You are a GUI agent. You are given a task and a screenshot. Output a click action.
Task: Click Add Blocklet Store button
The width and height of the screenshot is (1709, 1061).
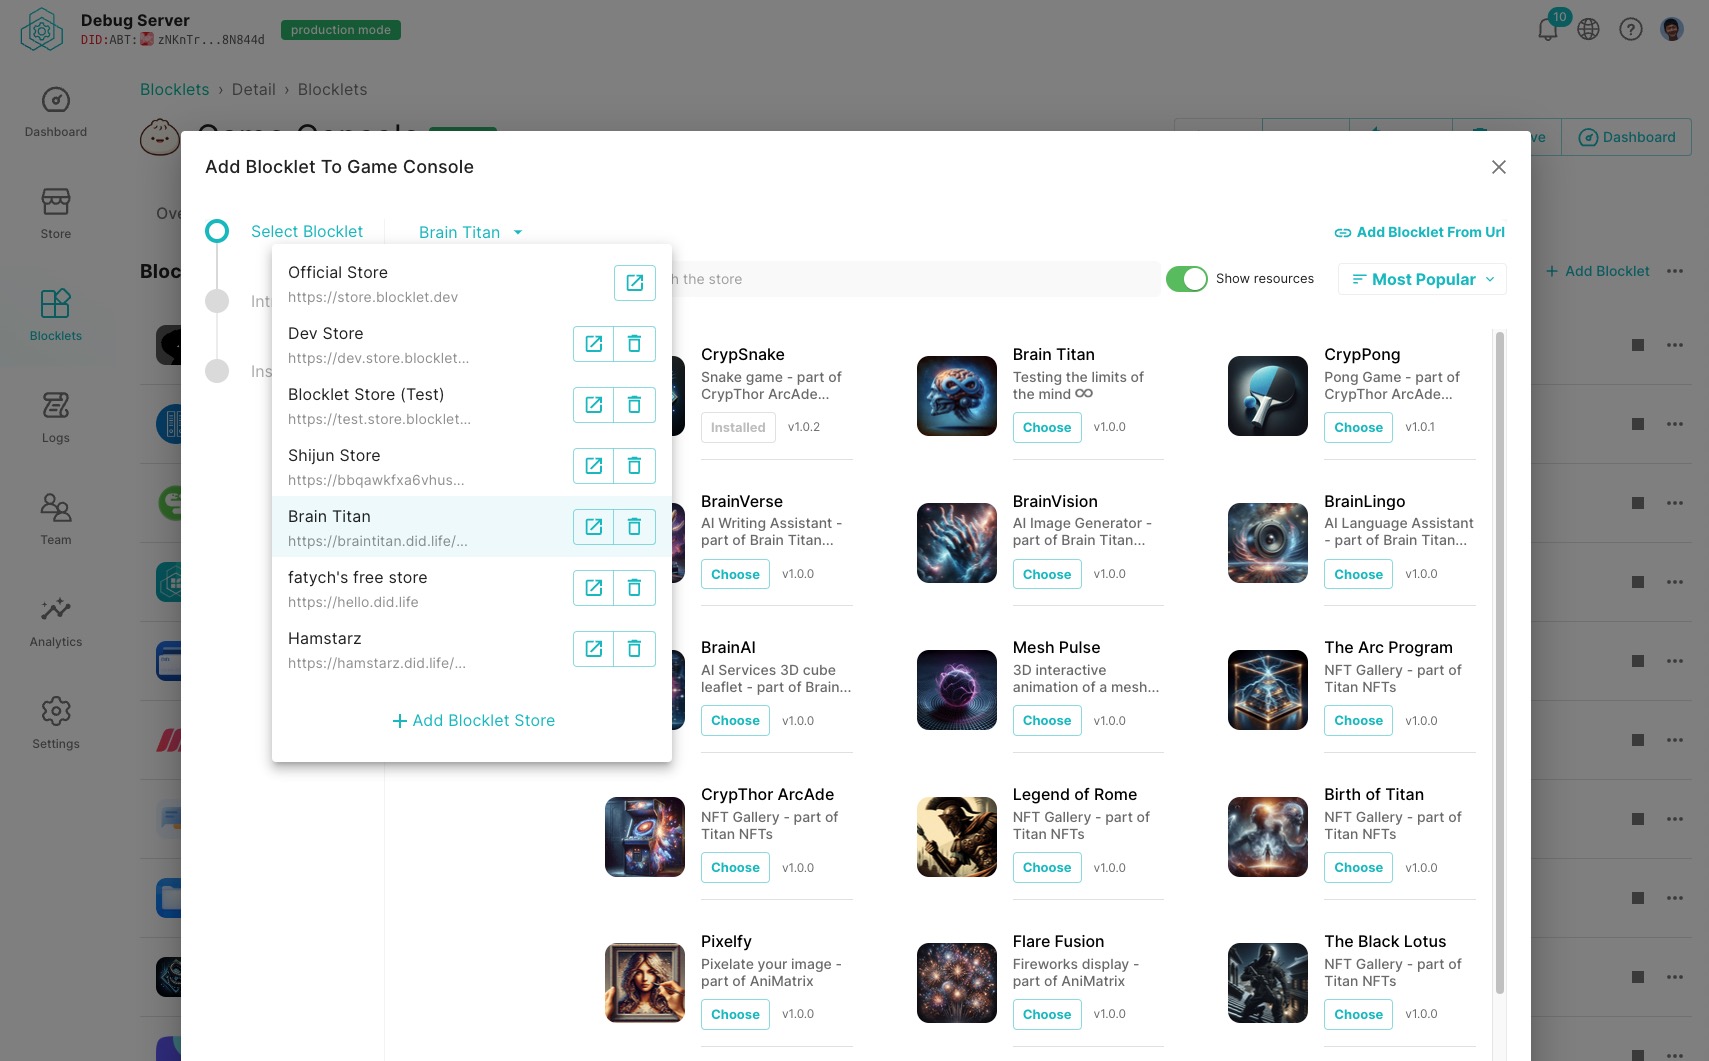472,721
